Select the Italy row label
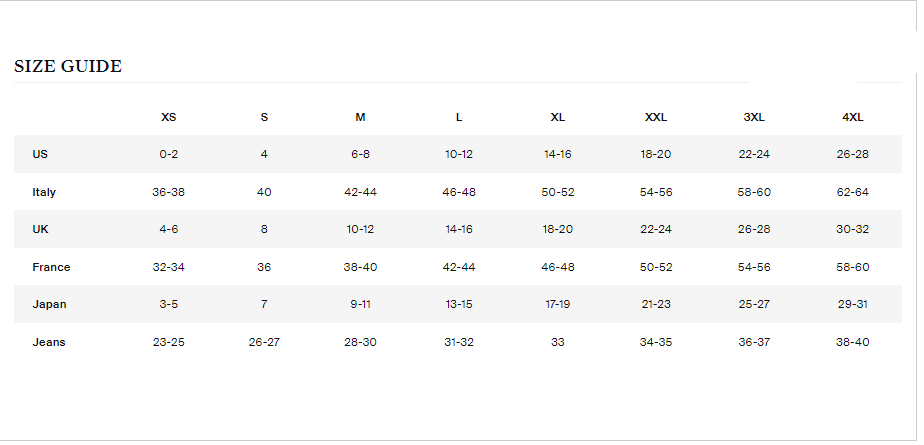The width and height of the screenshot is (924, 445). 44,192
